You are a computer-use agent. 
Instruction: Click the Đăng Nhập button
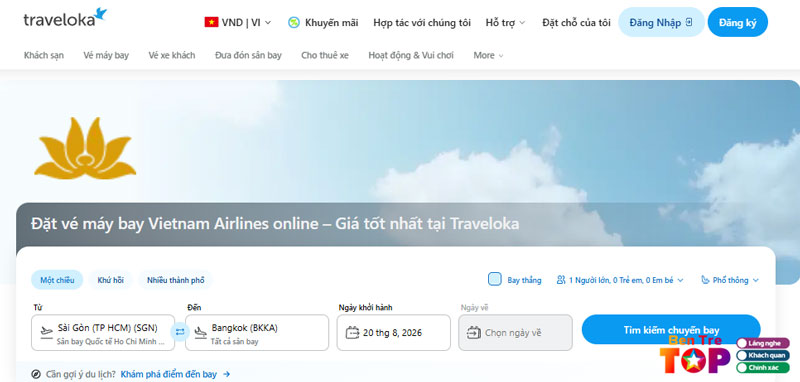[661, 22]
